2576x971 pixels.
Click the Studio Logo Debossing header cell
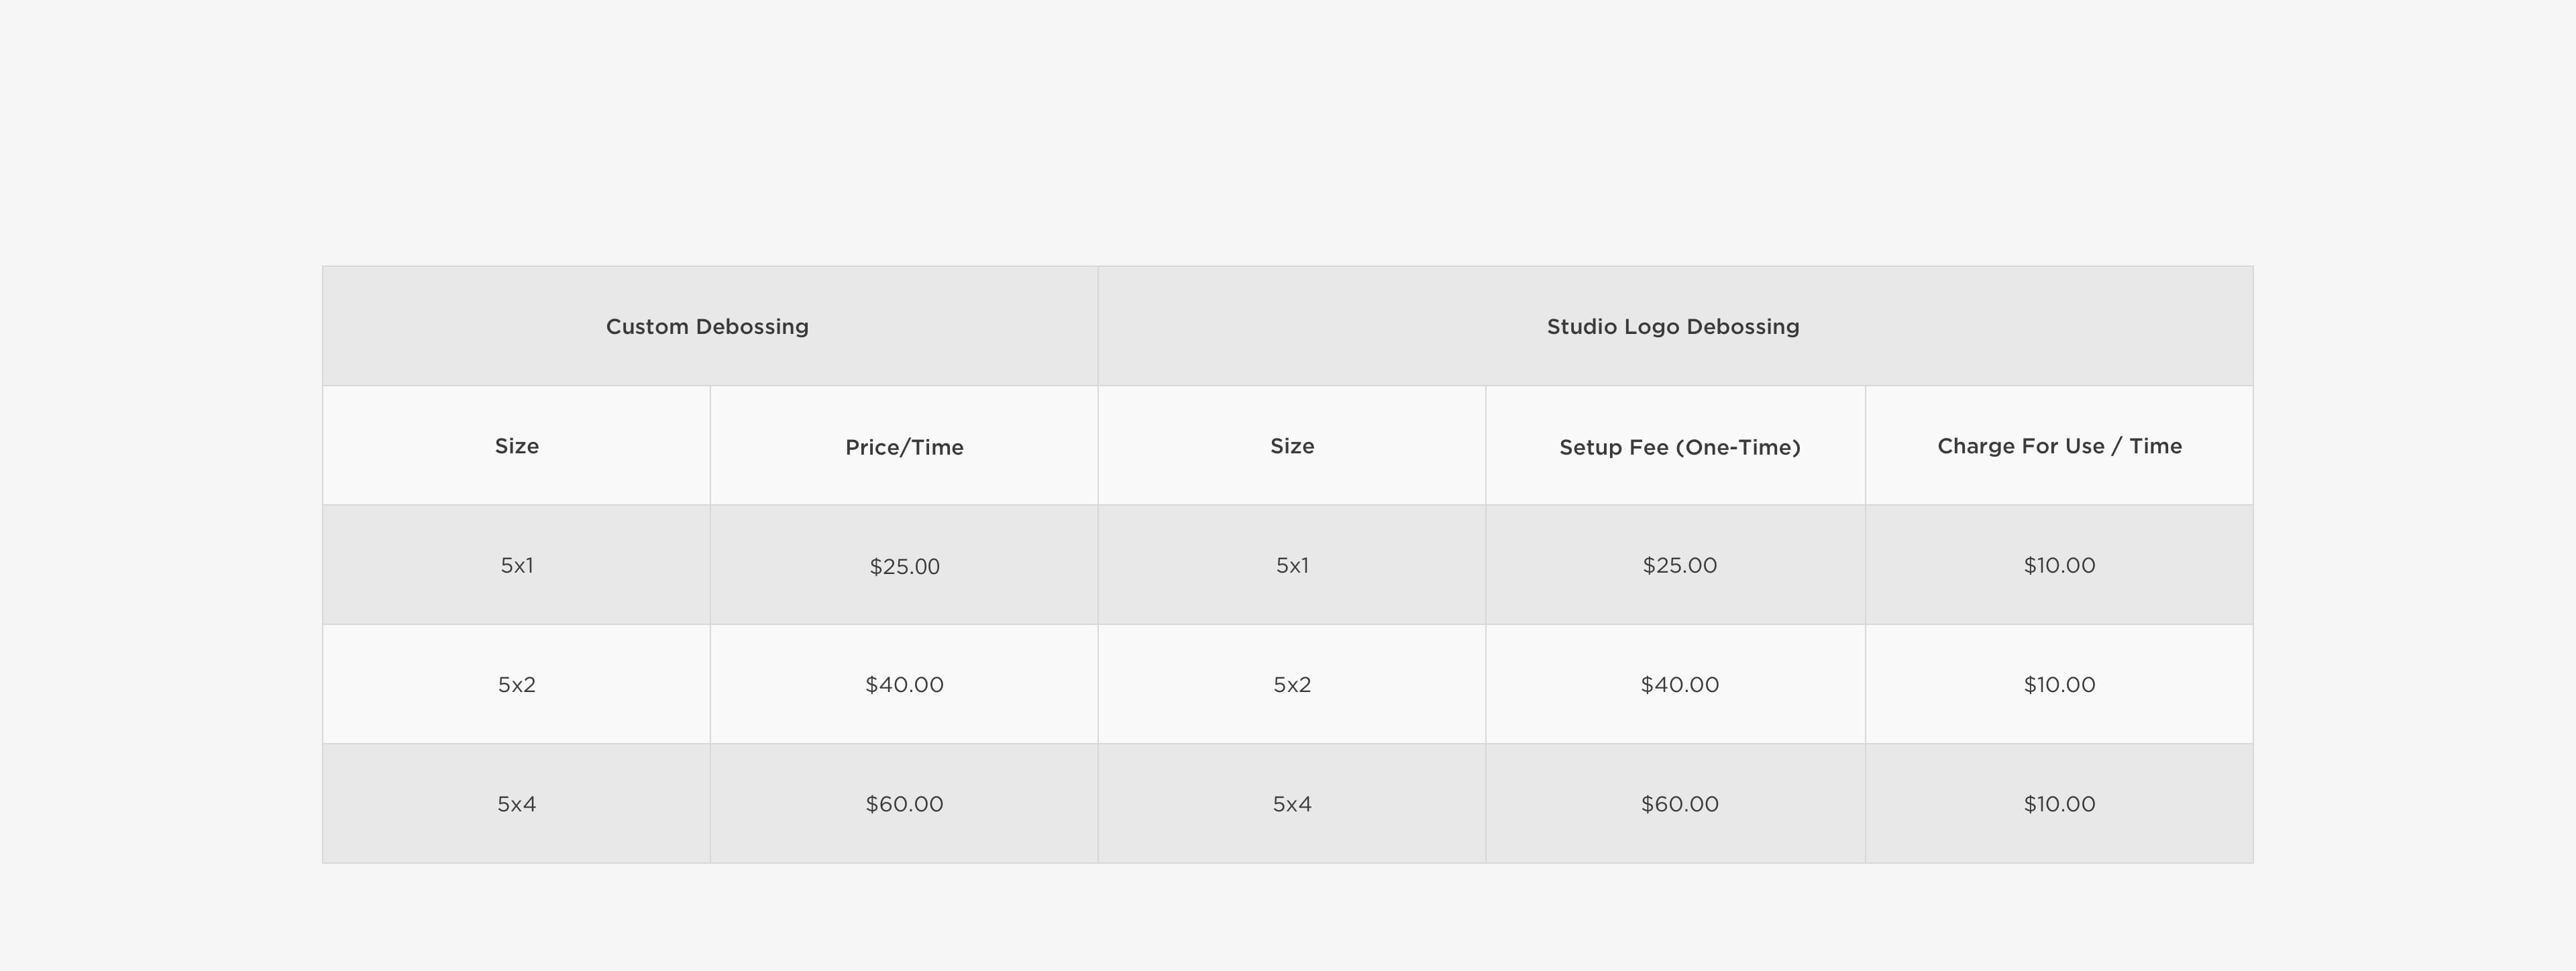point(1675,326)
